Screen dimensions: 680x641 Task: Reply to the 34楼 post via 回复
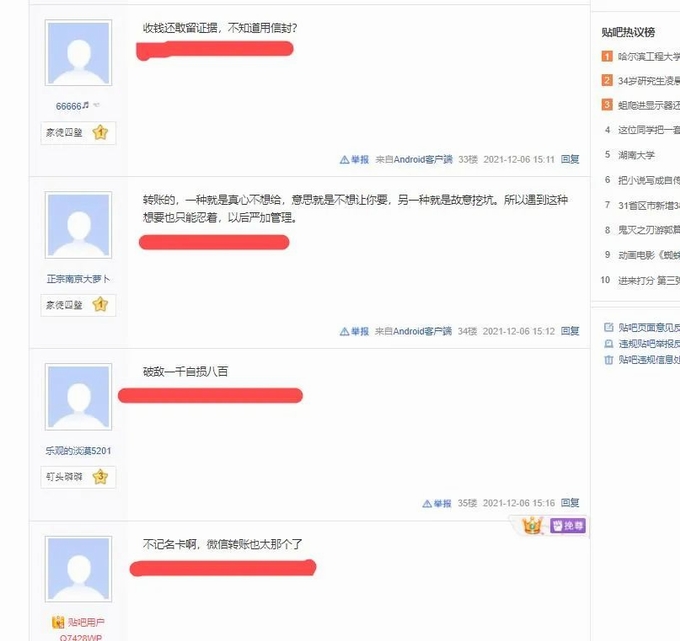click(x=570, y=331)
